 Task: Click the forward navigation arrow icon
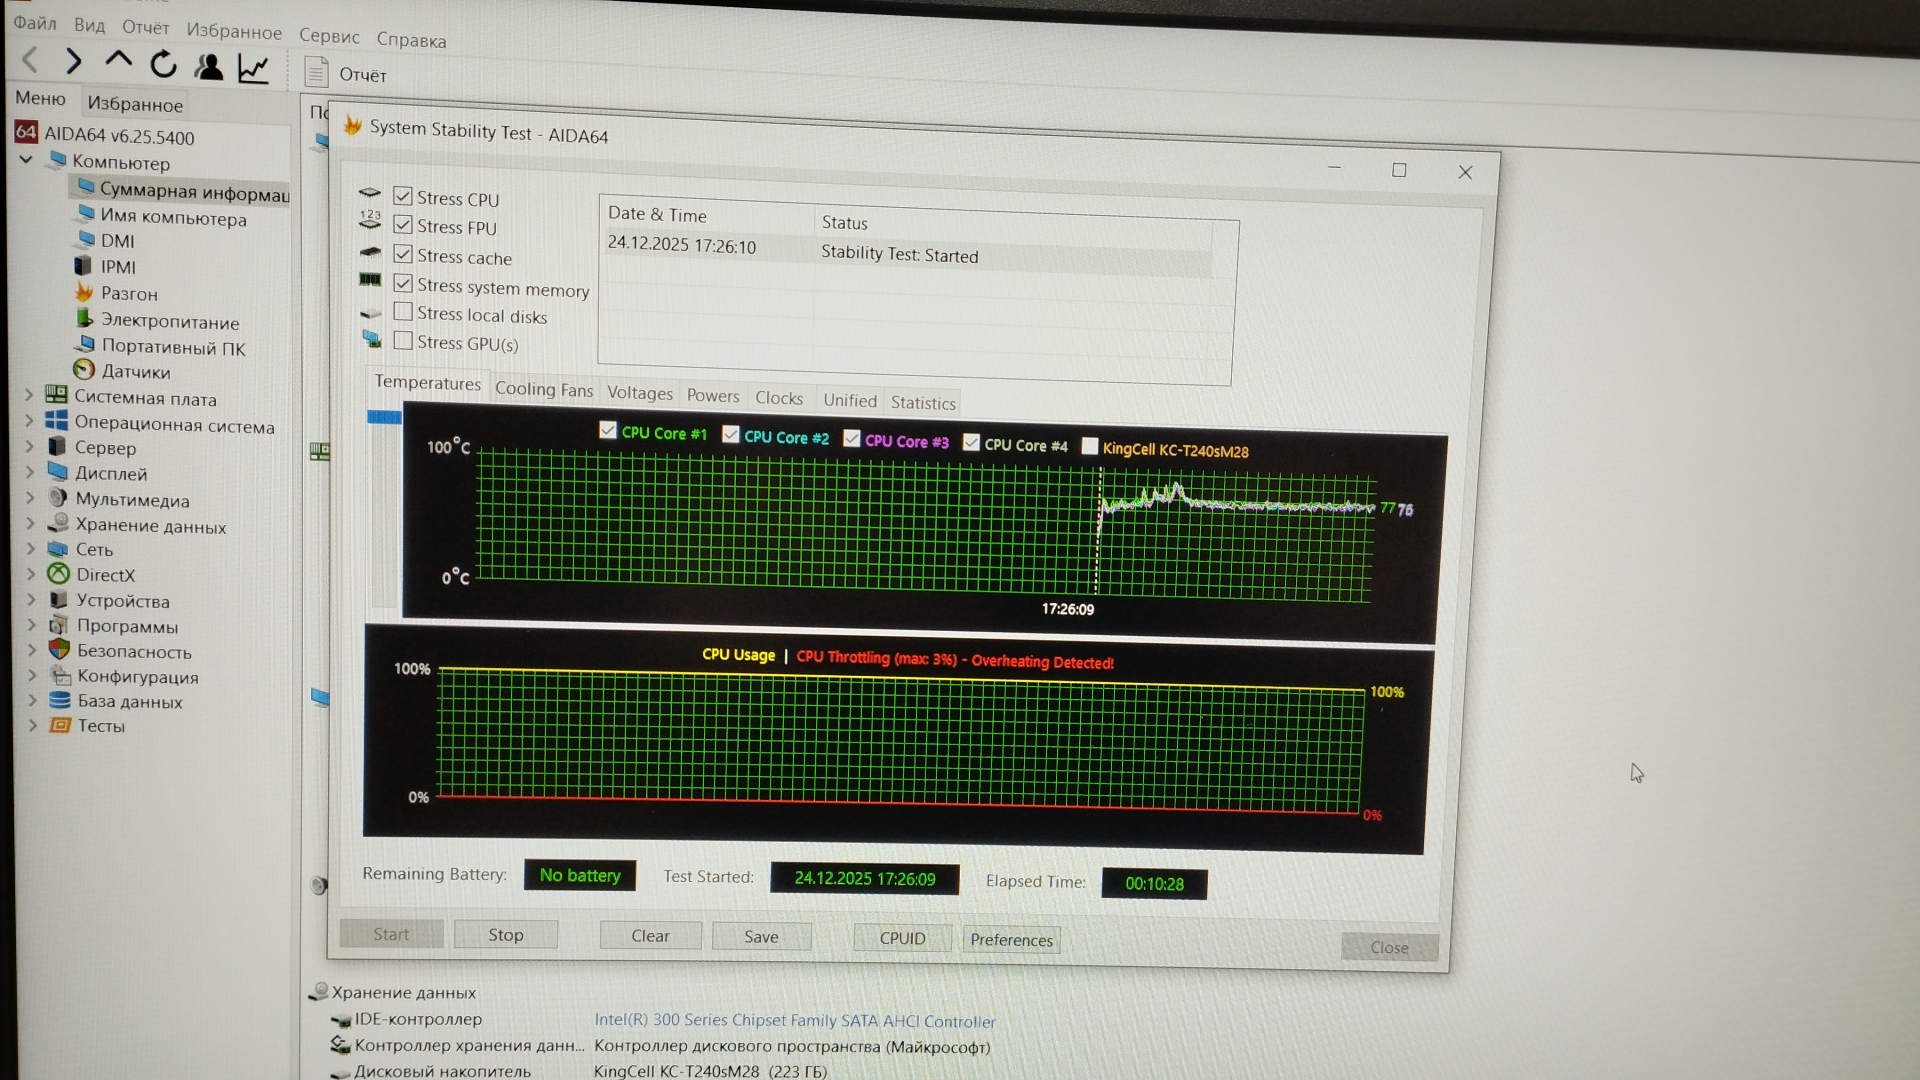coord(73,62)
